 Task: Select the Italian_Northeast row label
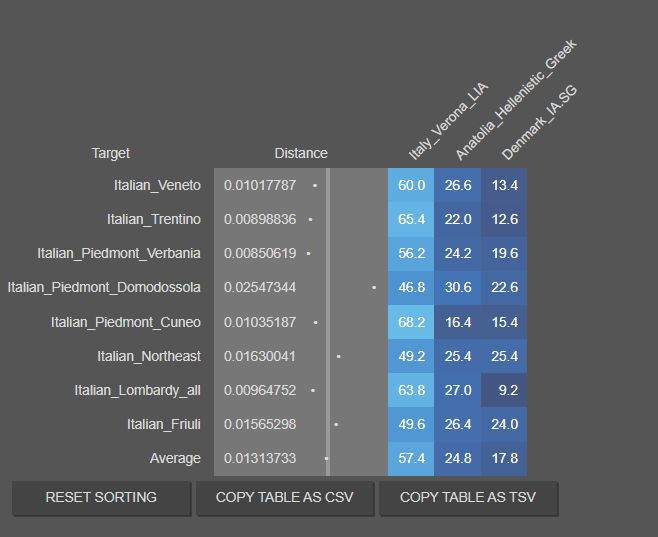(x=149, y=356)
